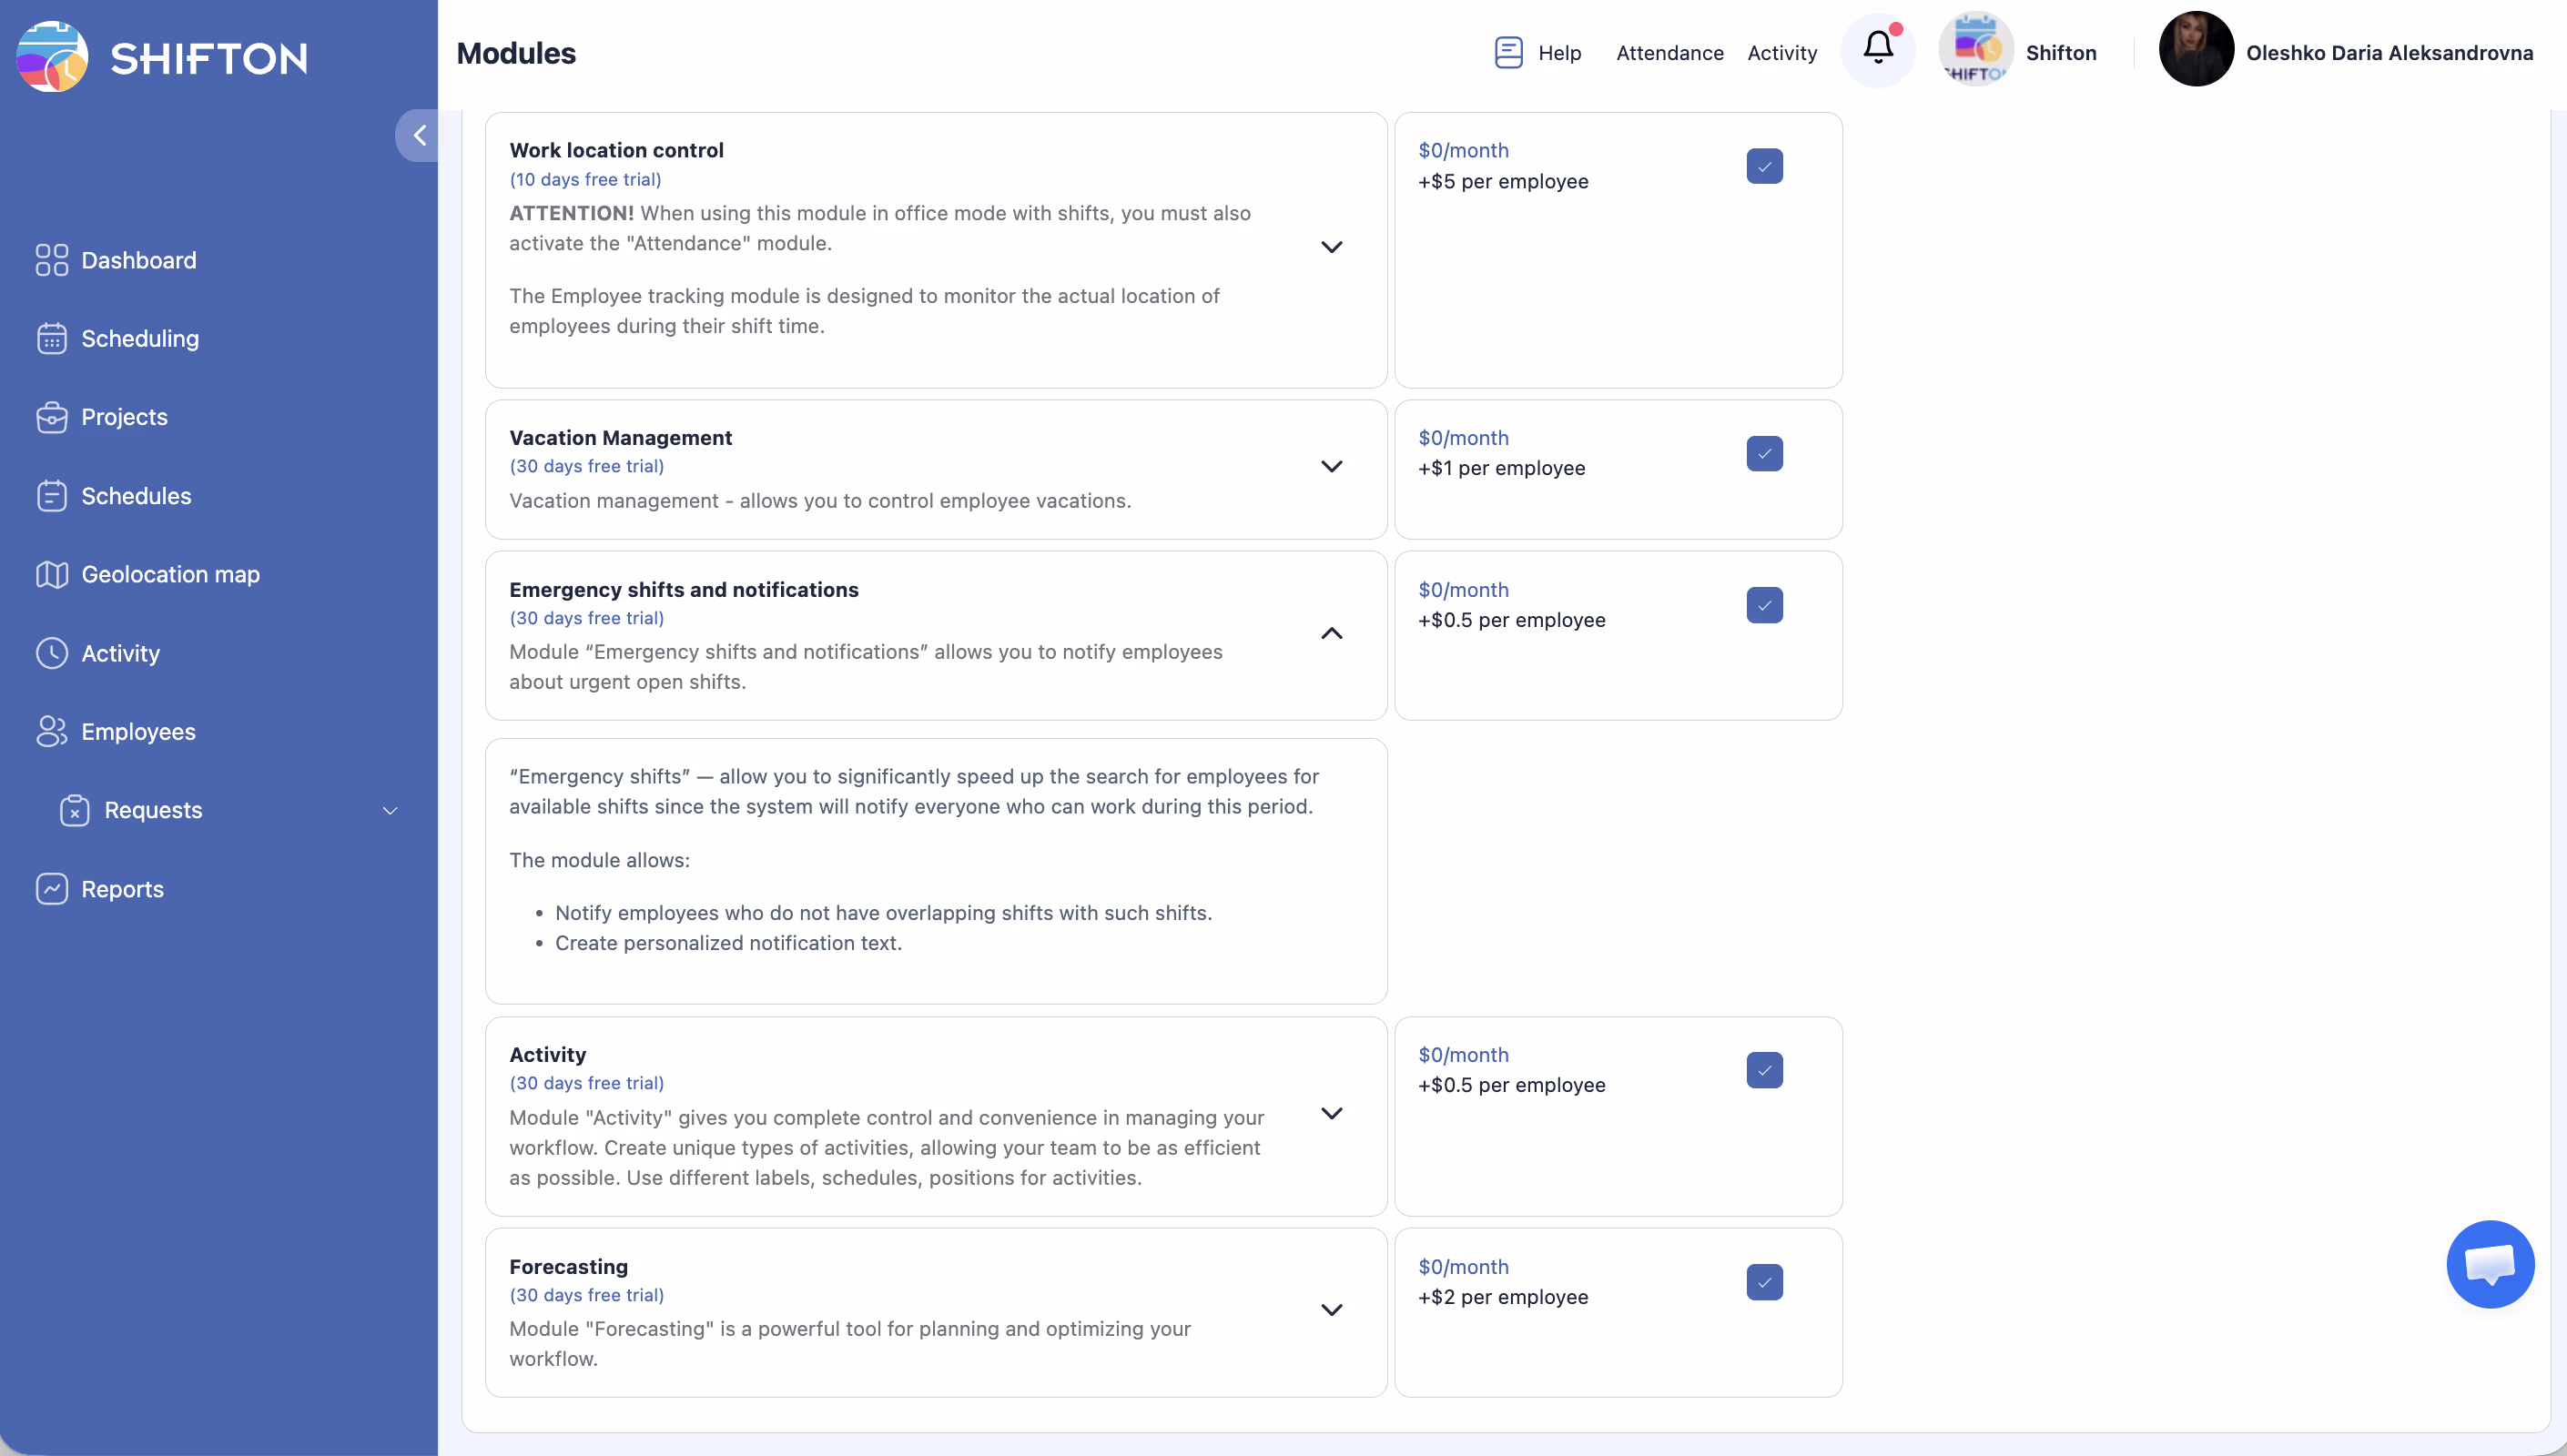Viewport: 2567px width, 1456px height.
Task: Toggle the Vacation Management module checkbox
Action: (1764, 454)
